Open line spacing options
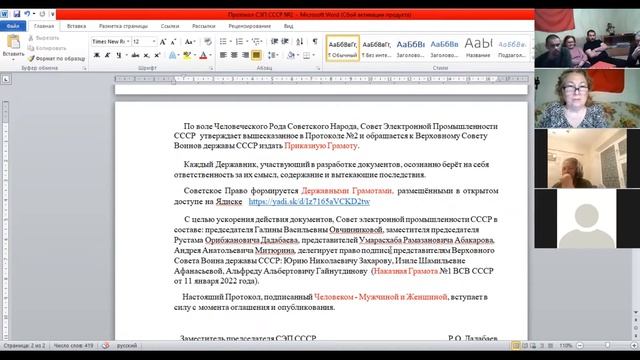This screenshot has height=360, width=640. click(273, 55)
